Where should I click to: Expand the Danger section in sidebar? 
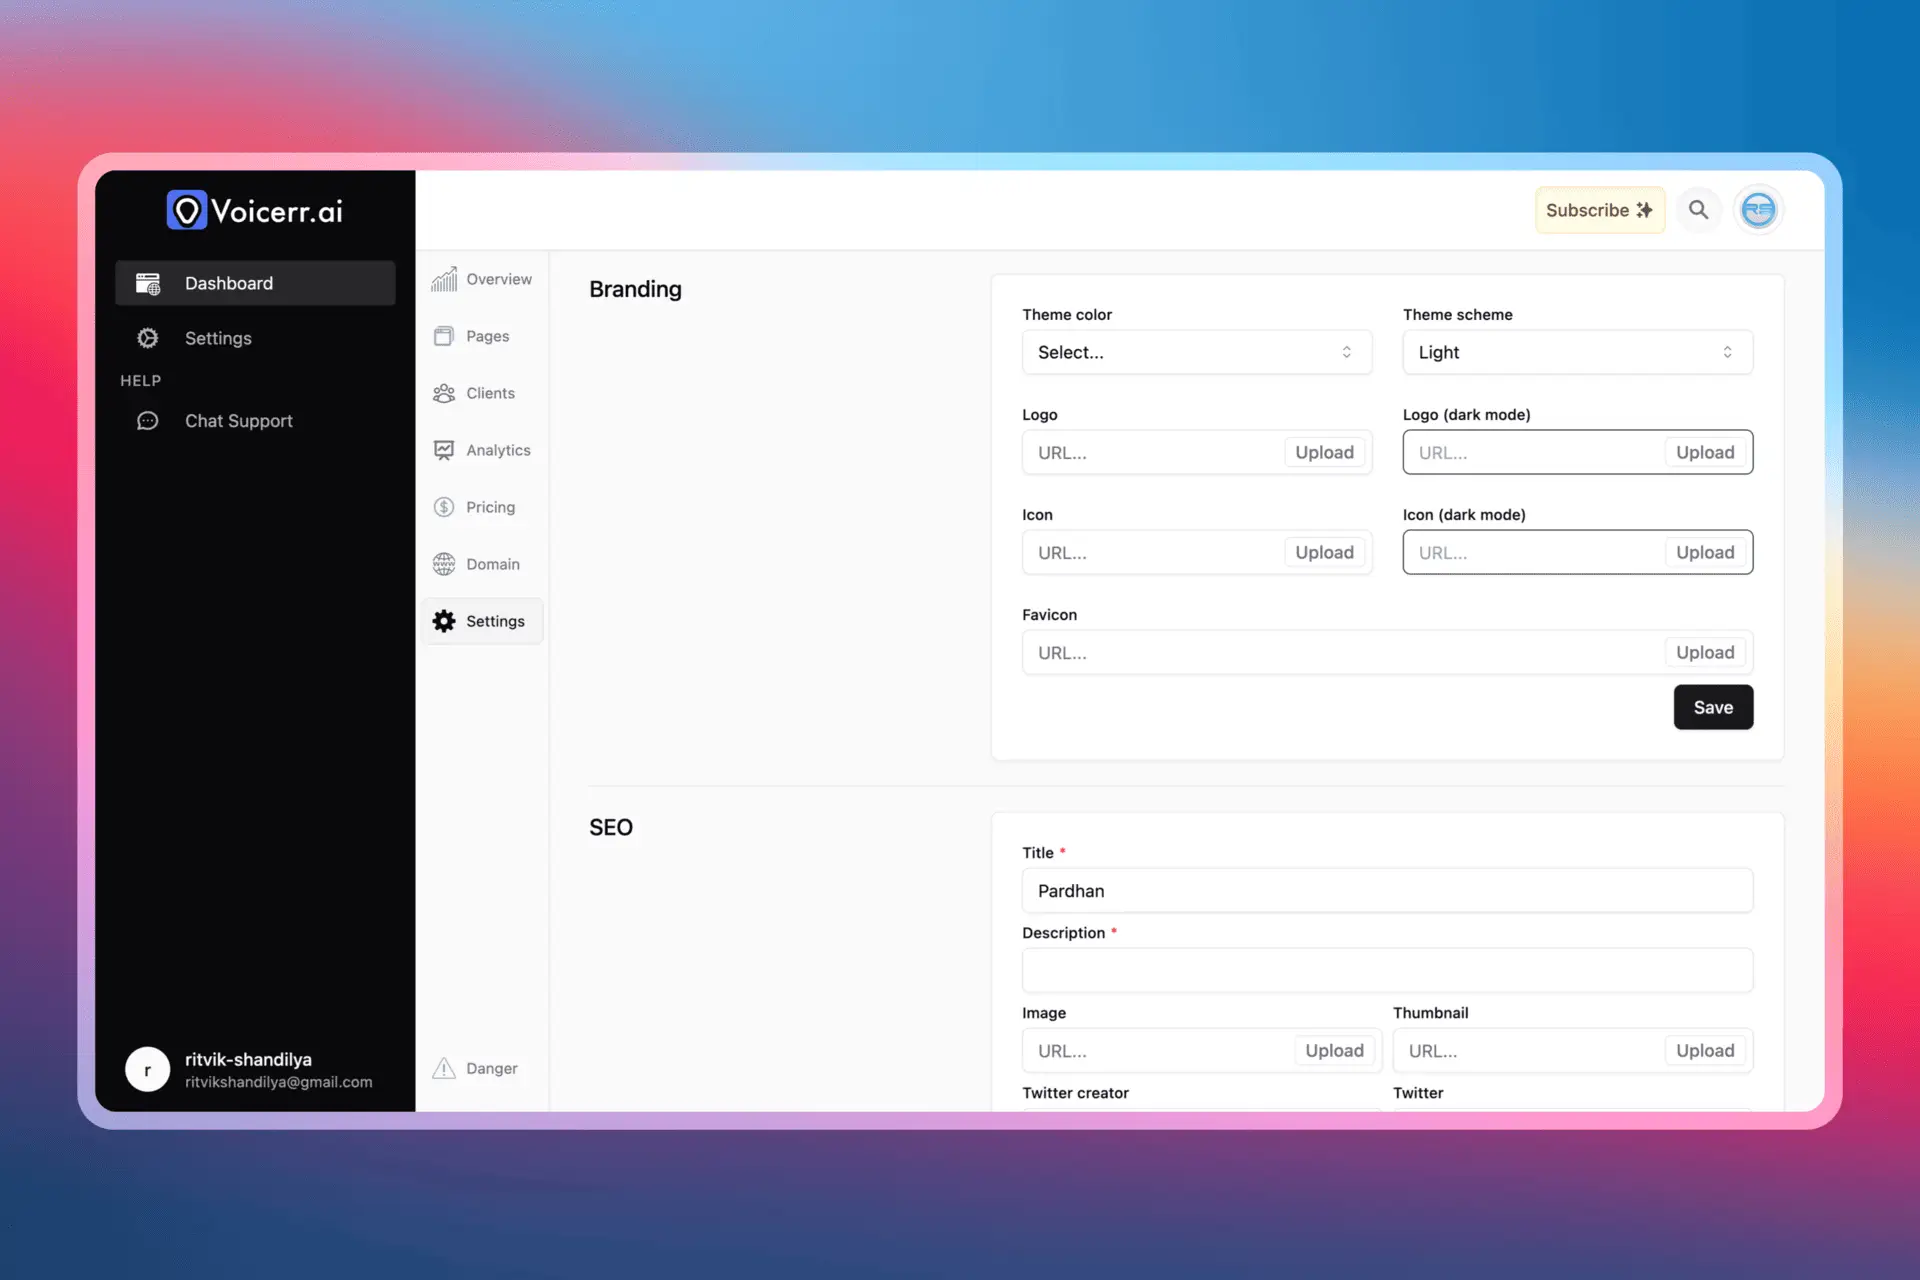click(481, 1069)
